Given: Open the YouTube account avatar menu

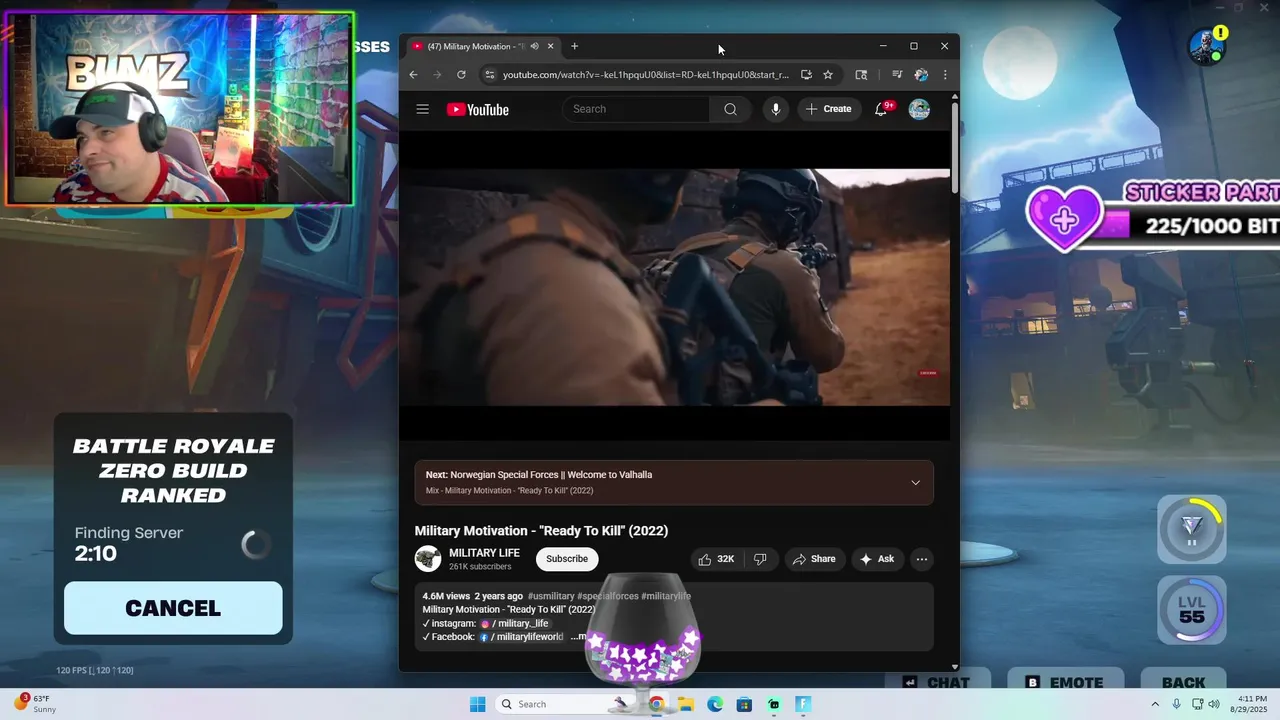Looking at the screenshot, I should pos(919,109).
